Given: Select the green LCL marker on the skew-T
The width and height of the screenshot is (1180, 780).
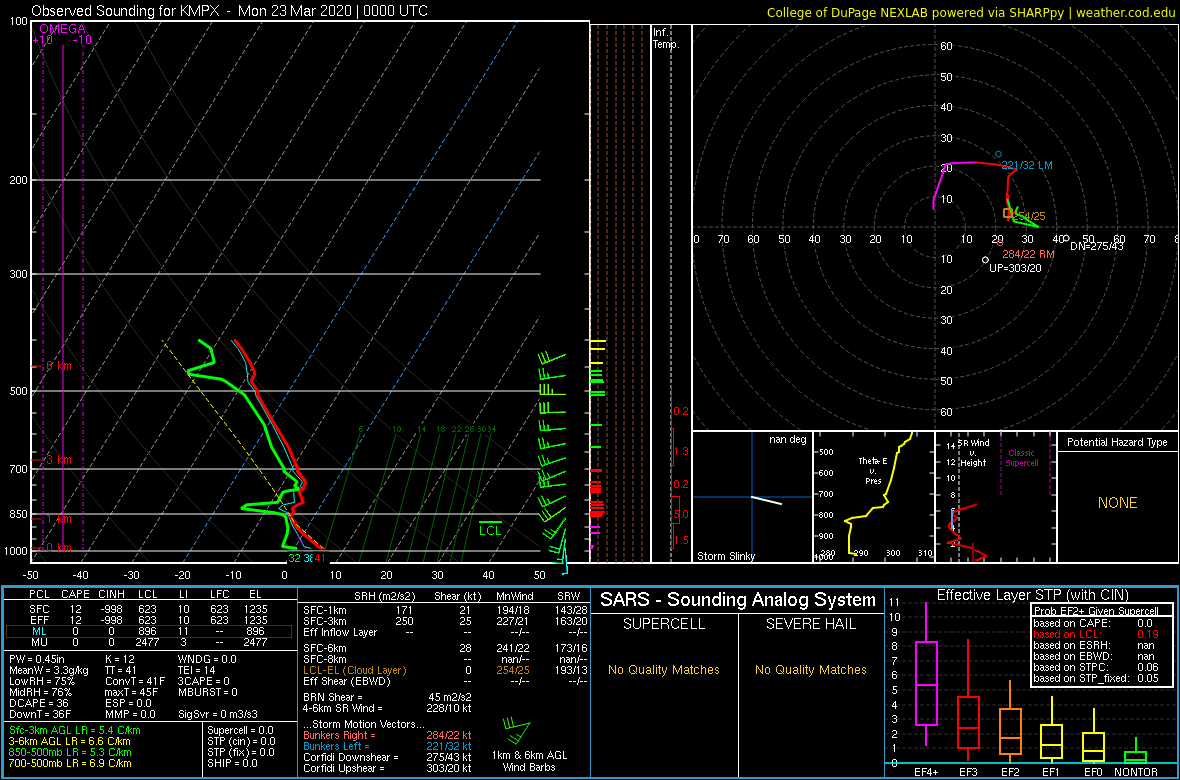Looking at the screenshot, I should 490,527.
